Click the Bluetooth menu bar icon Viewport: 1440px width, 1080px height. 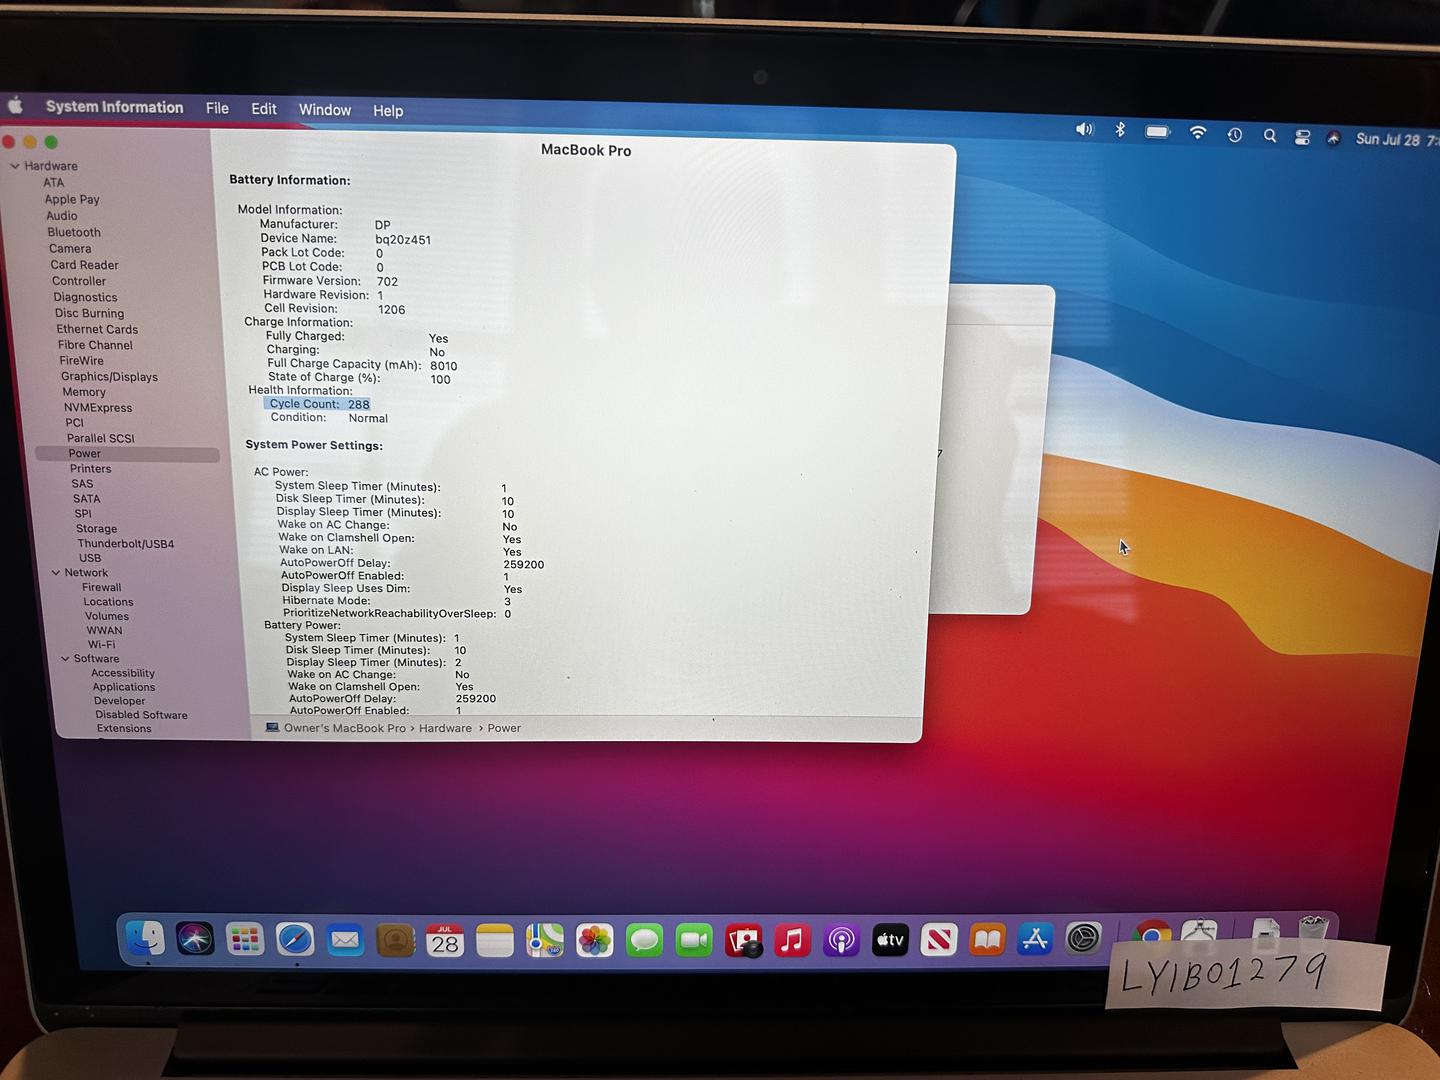1120,130
